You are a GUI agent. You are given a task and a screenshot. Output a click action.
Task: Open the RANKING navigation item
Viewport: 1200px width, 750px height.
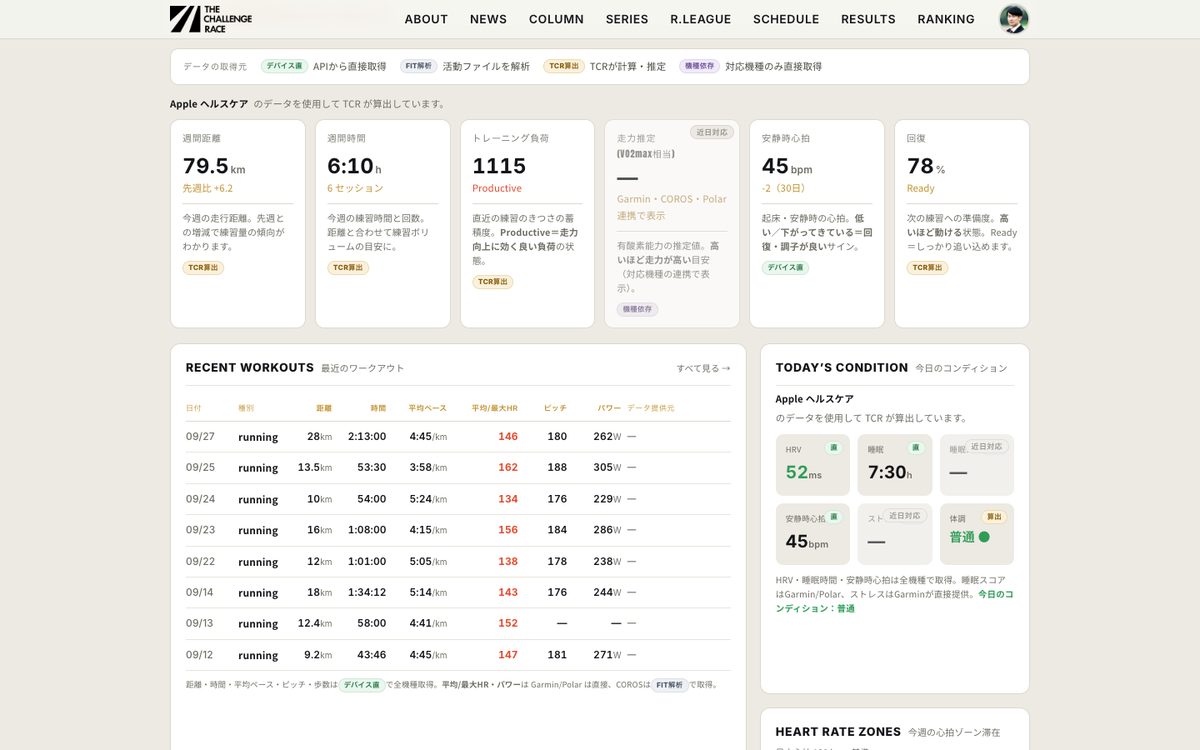(946, 19)
